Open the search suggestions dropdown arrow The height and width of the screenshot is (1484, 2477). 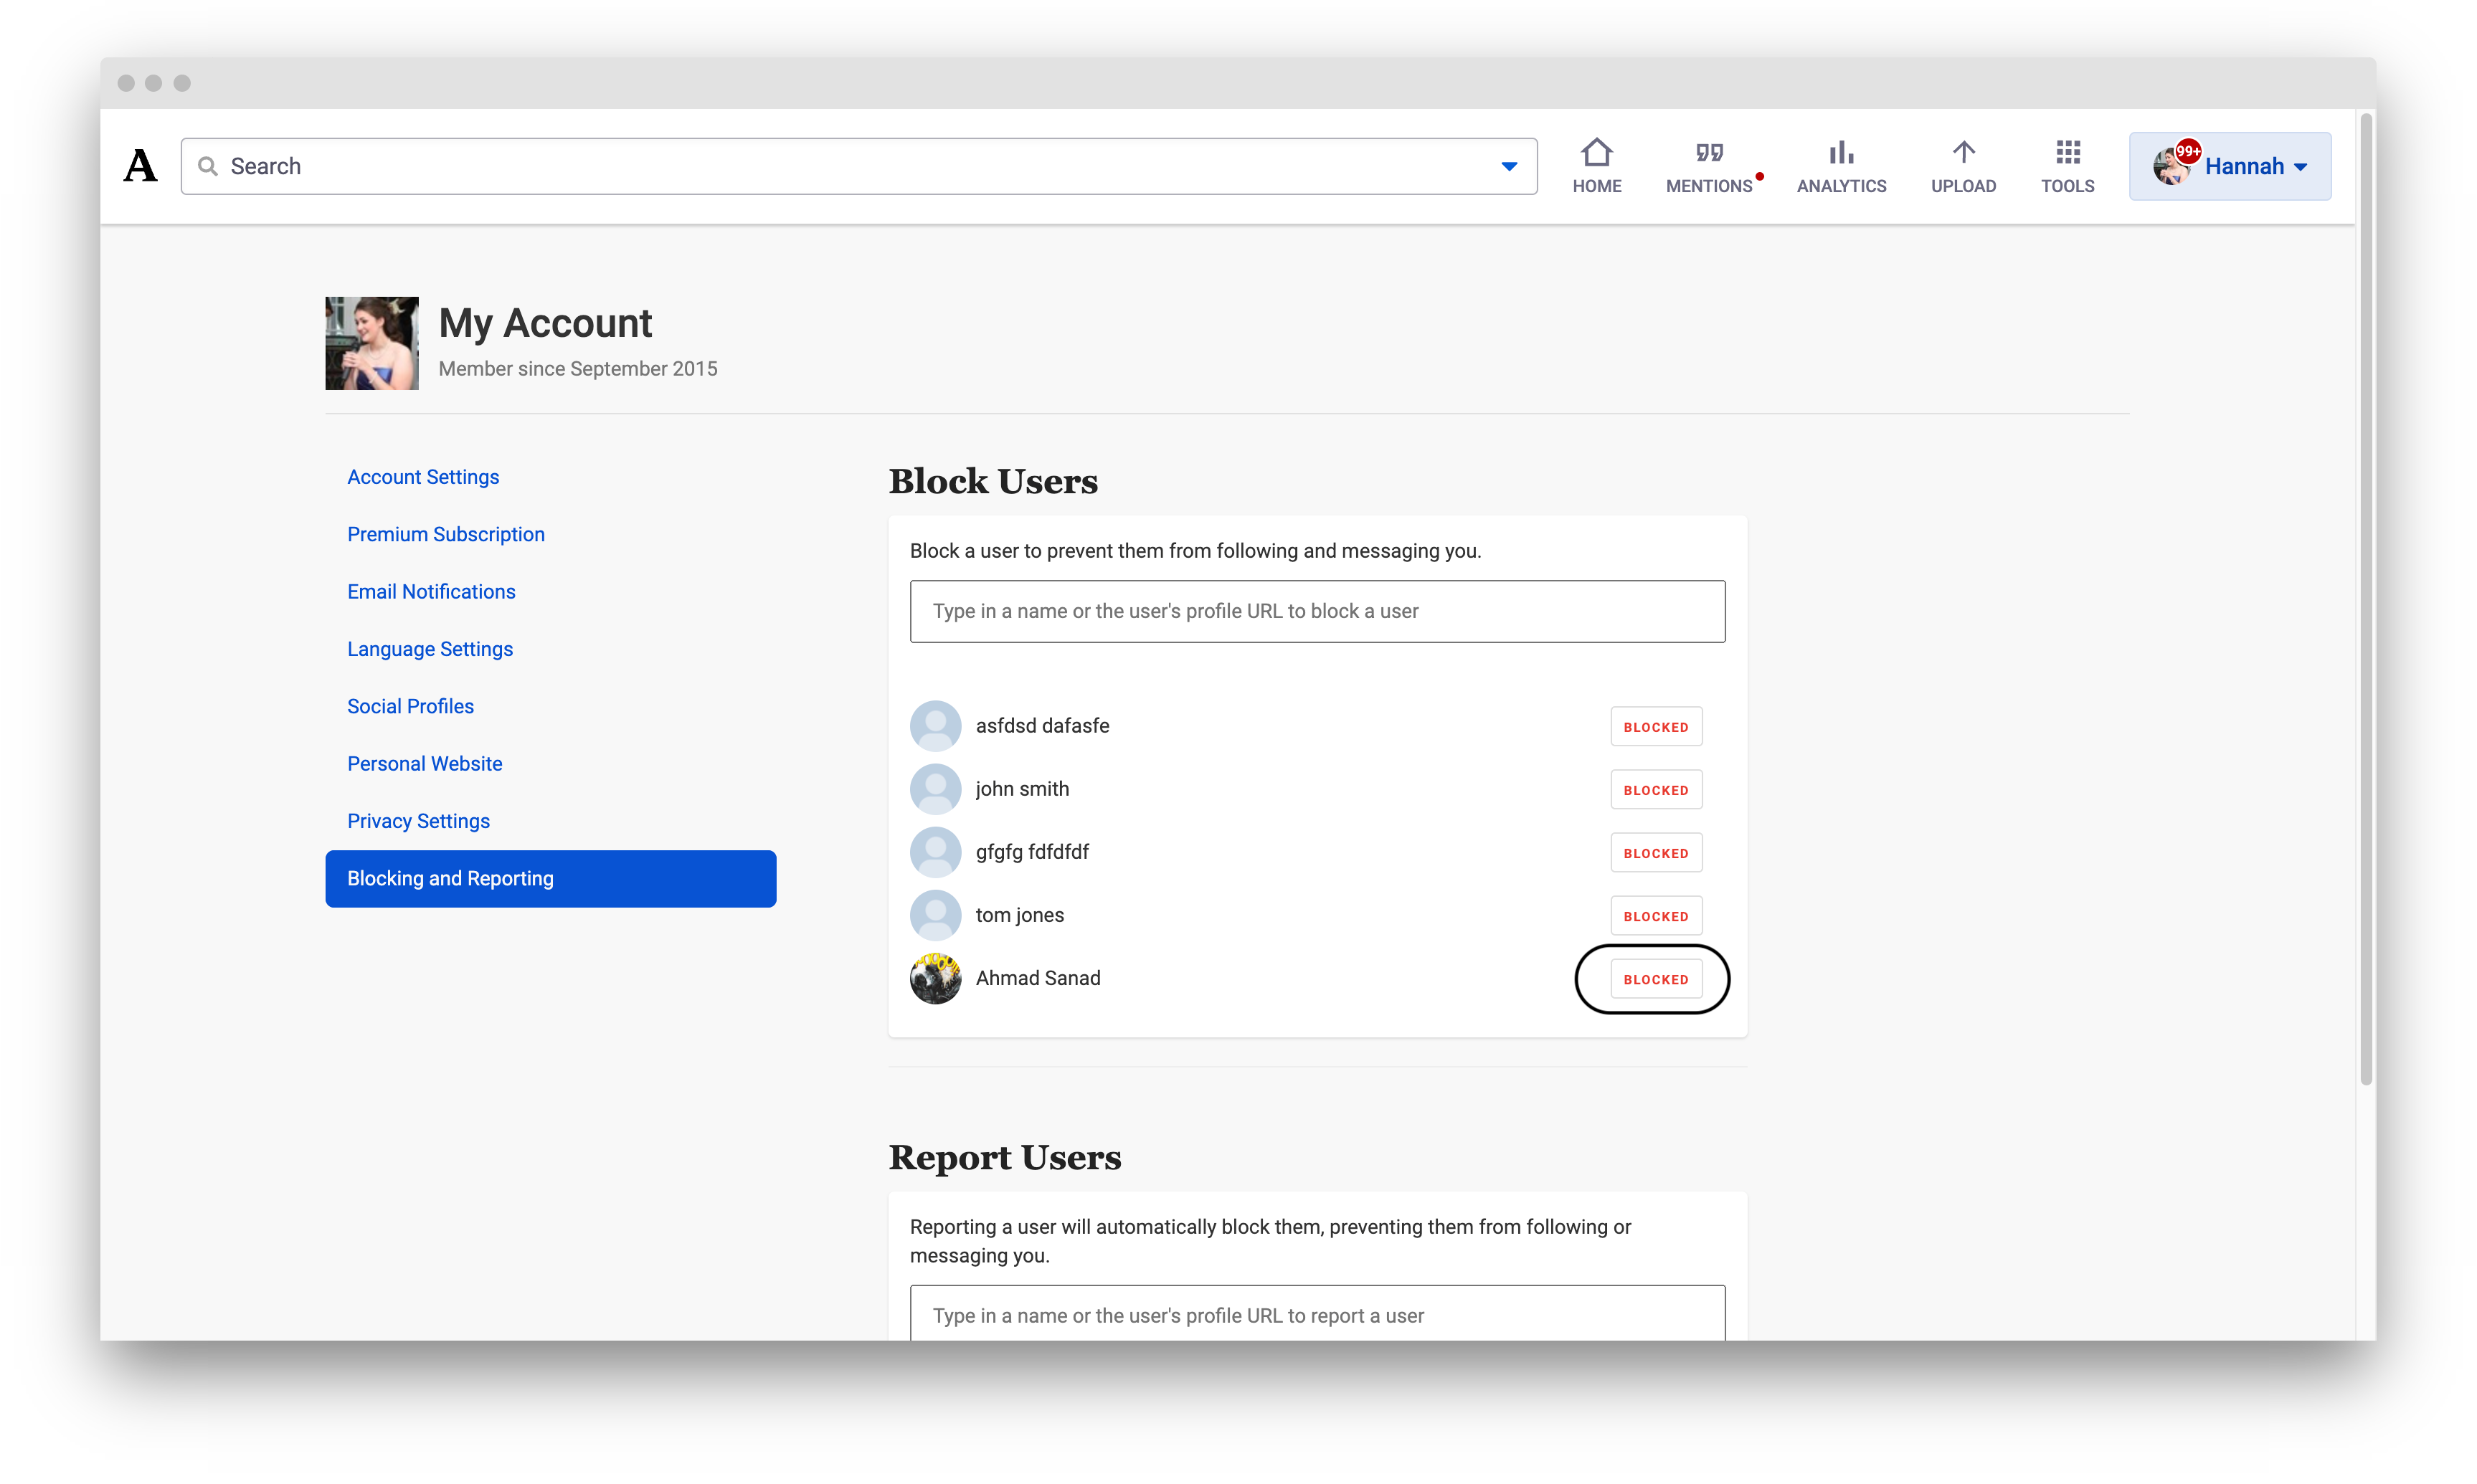[1509, 165]
